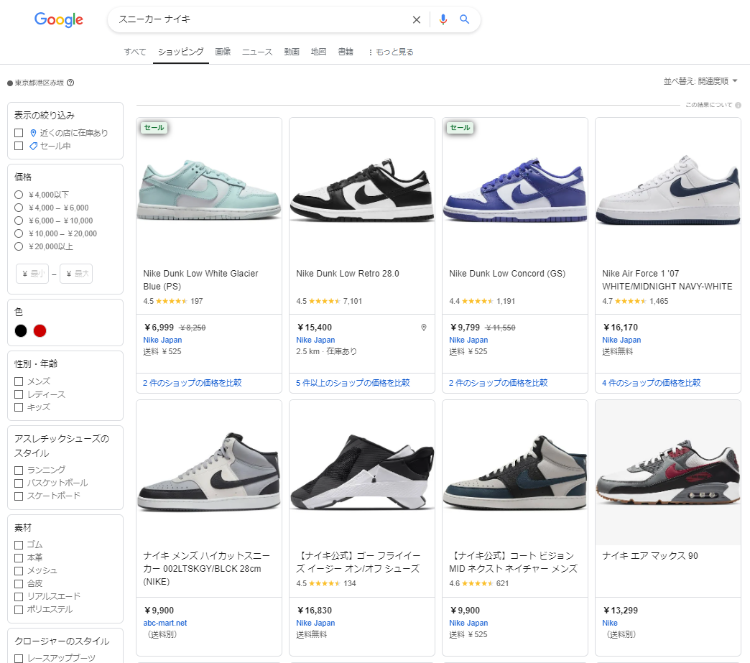
Task: Switch to the すべて tab
Action: (135, 52)
